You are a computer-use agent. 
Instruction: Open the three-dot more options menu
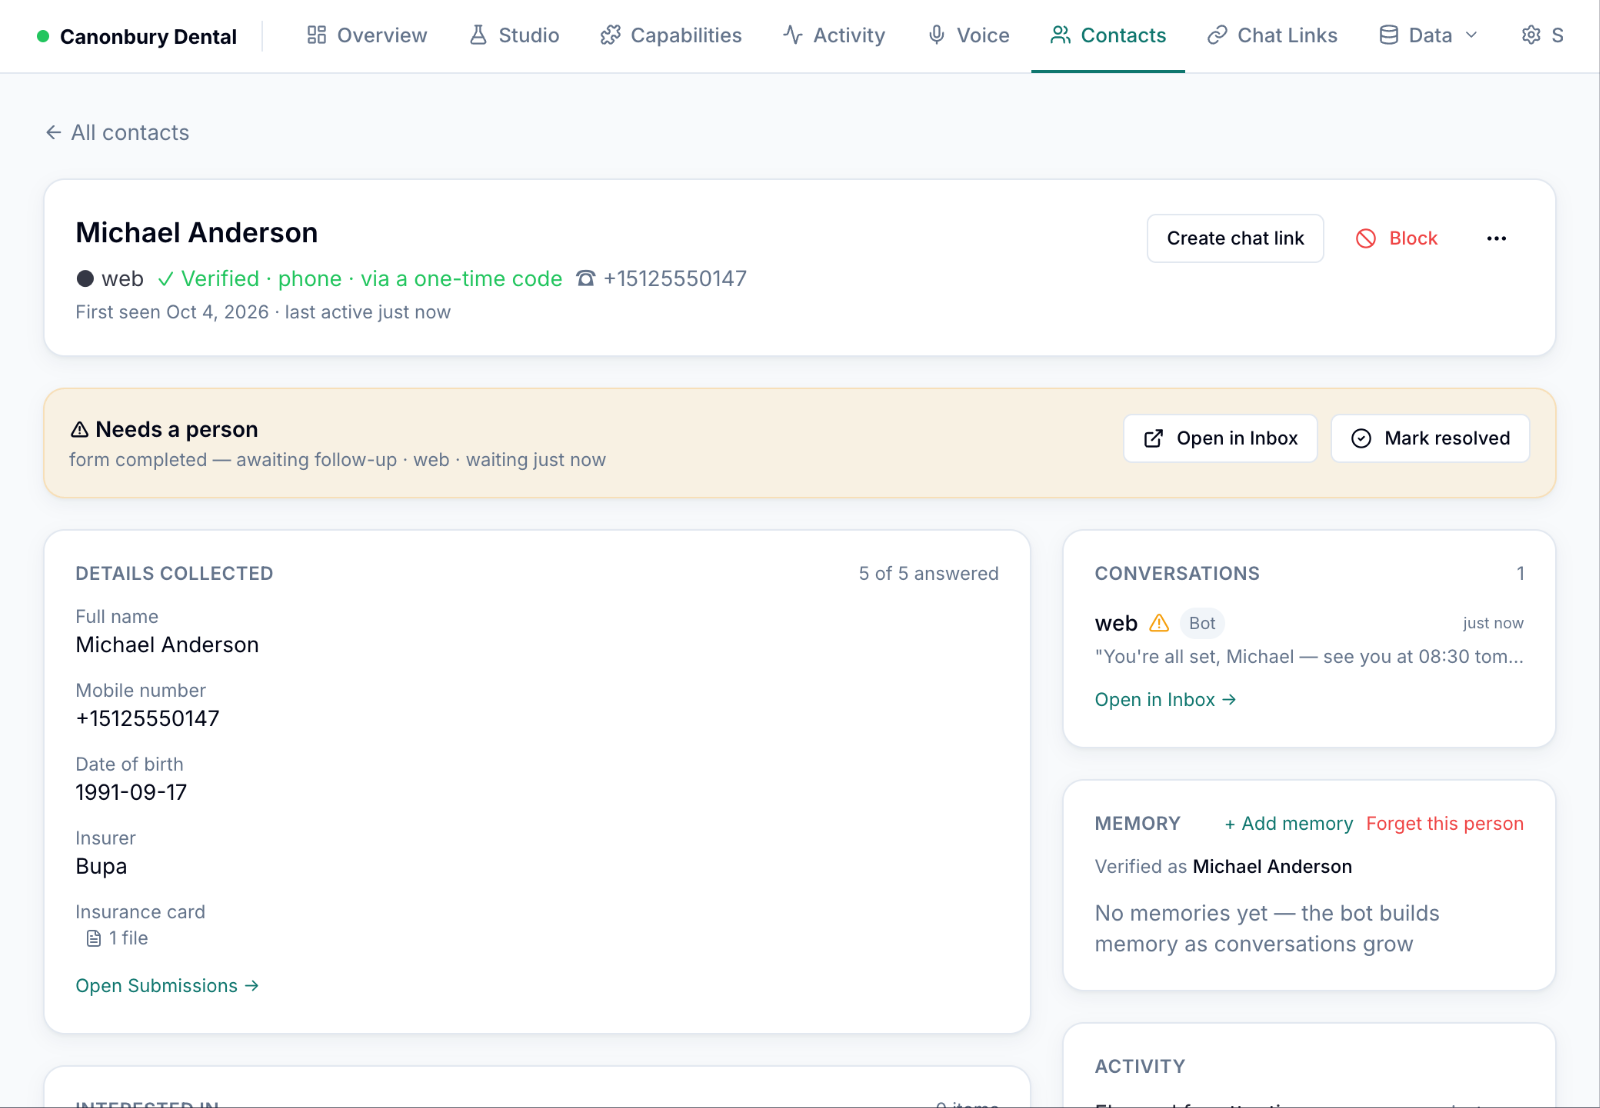pyautogui.click(x=1496, y=238)
